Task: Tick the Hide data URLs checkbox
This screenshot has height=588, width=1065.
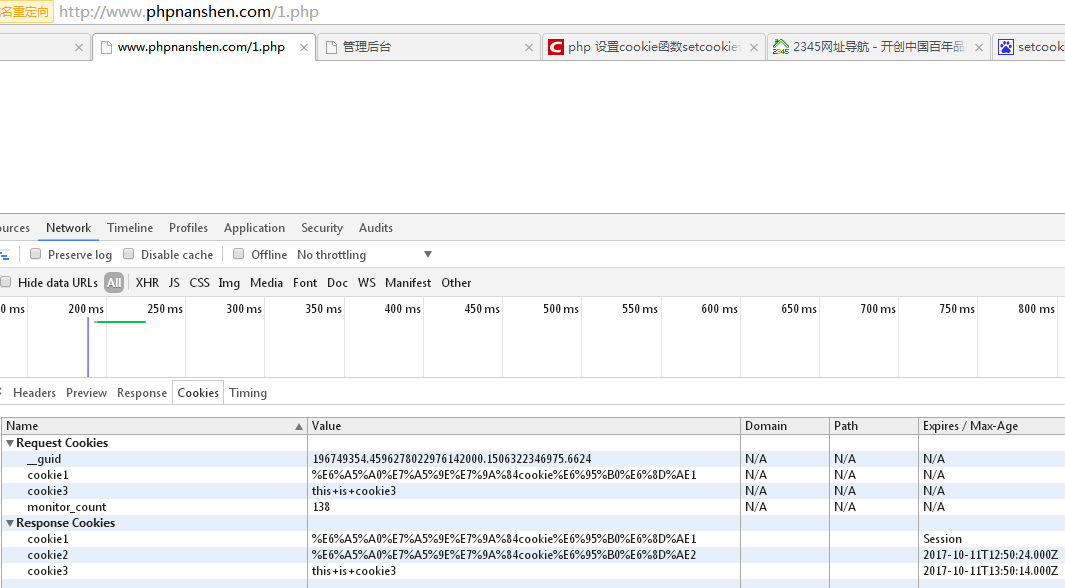Action: (6, 282)
